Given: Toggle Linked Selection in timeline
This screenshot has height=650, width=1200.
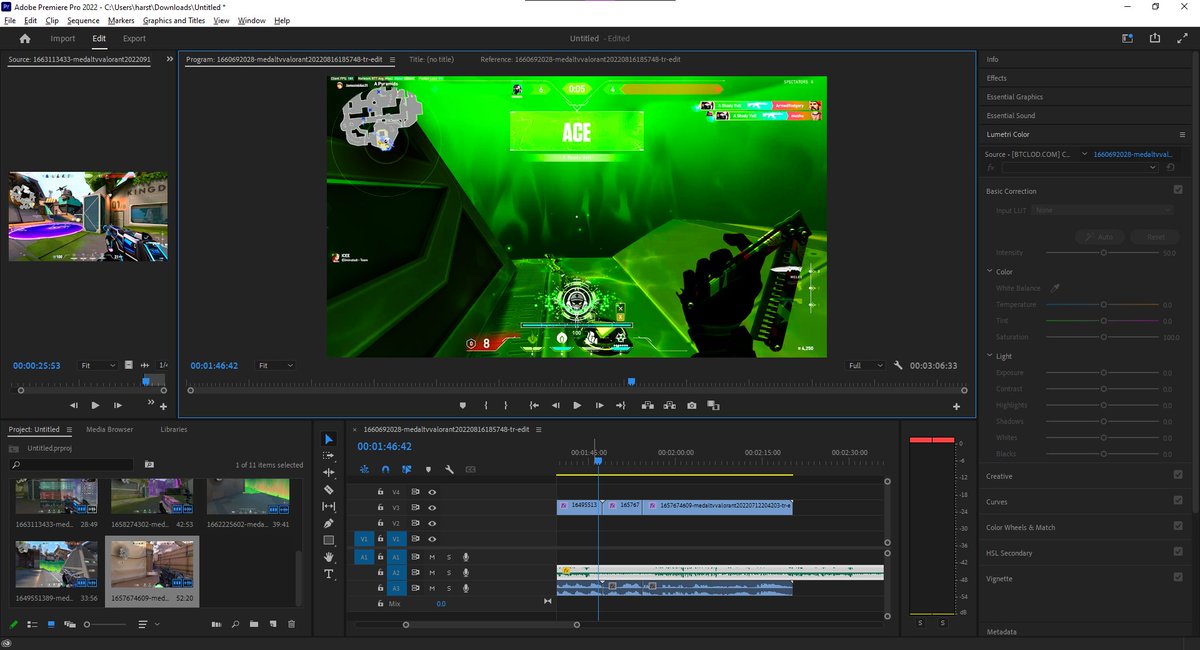Looking at the screenshot, I should pos(407,469).
